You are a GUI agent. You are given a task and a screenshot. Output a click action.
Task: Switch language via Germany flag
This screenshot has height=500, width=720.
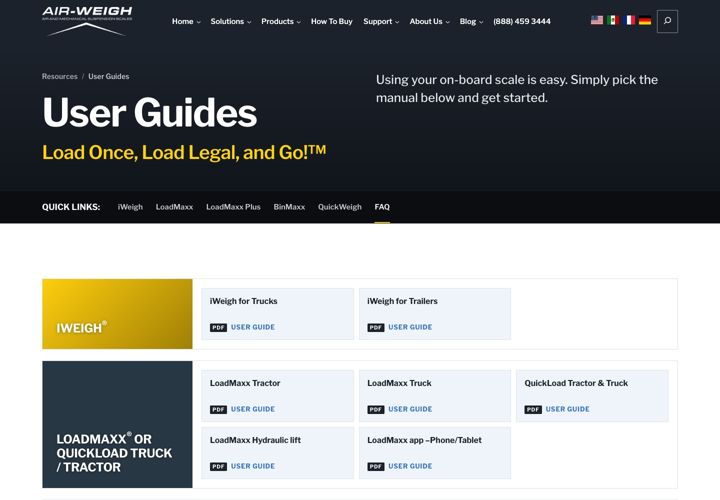(645, 20)
